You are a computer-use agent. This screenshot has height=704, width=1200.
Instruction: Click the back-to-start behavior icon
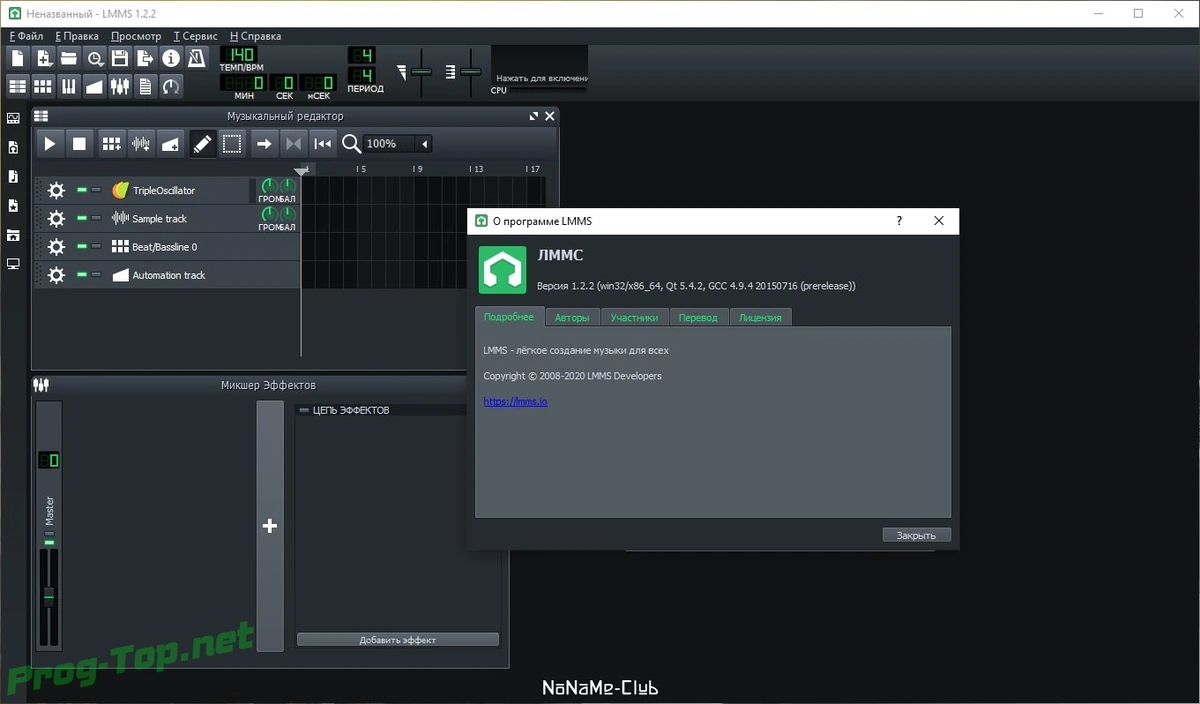pos(323,144)
